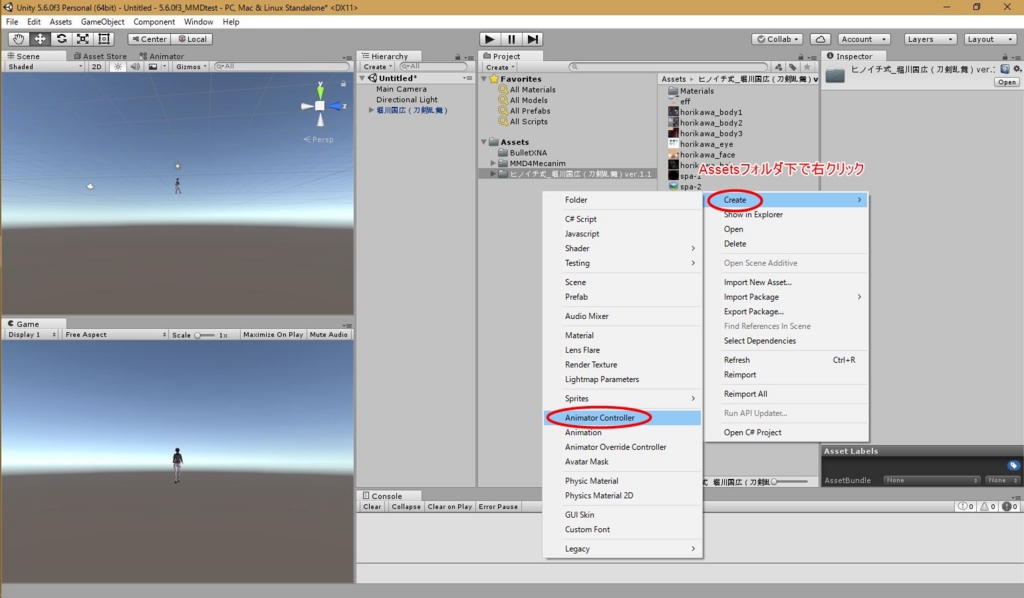The image size is (1024, 598).
Task: Open the Account dropdown
Action: pos(863,39)
